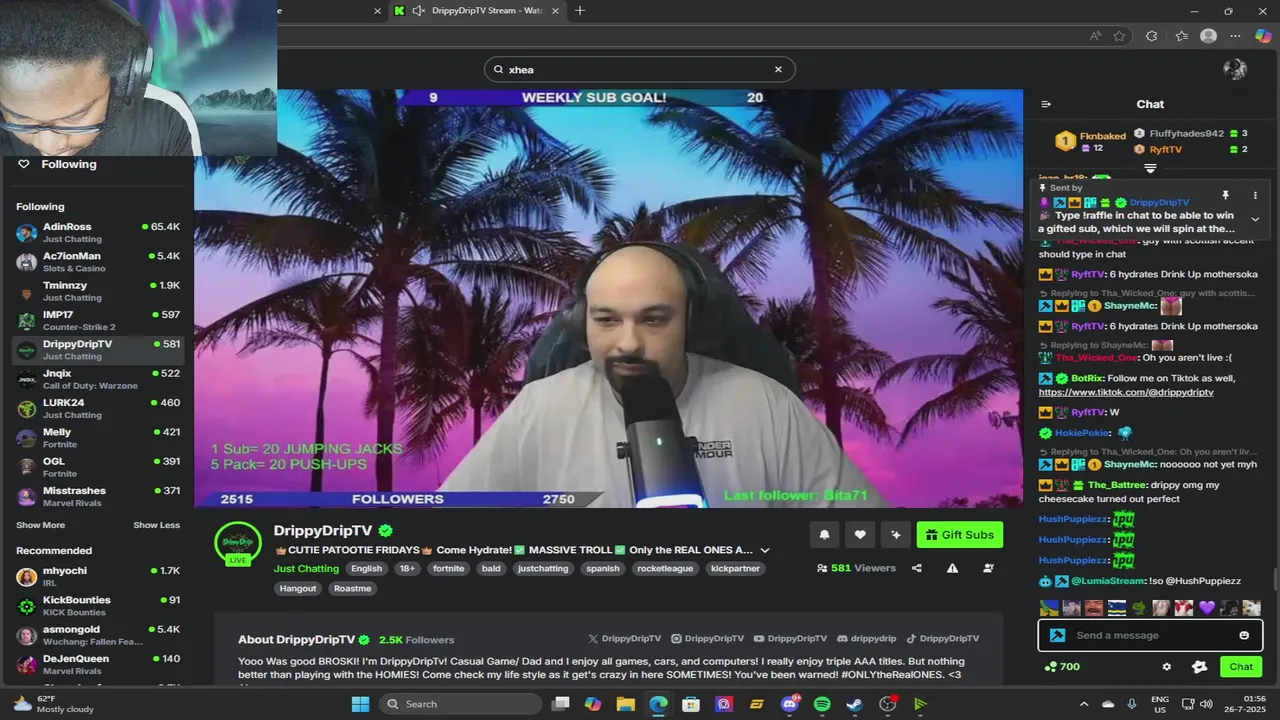
Task: Click the search field containing xhea
Action: (640, 69)
